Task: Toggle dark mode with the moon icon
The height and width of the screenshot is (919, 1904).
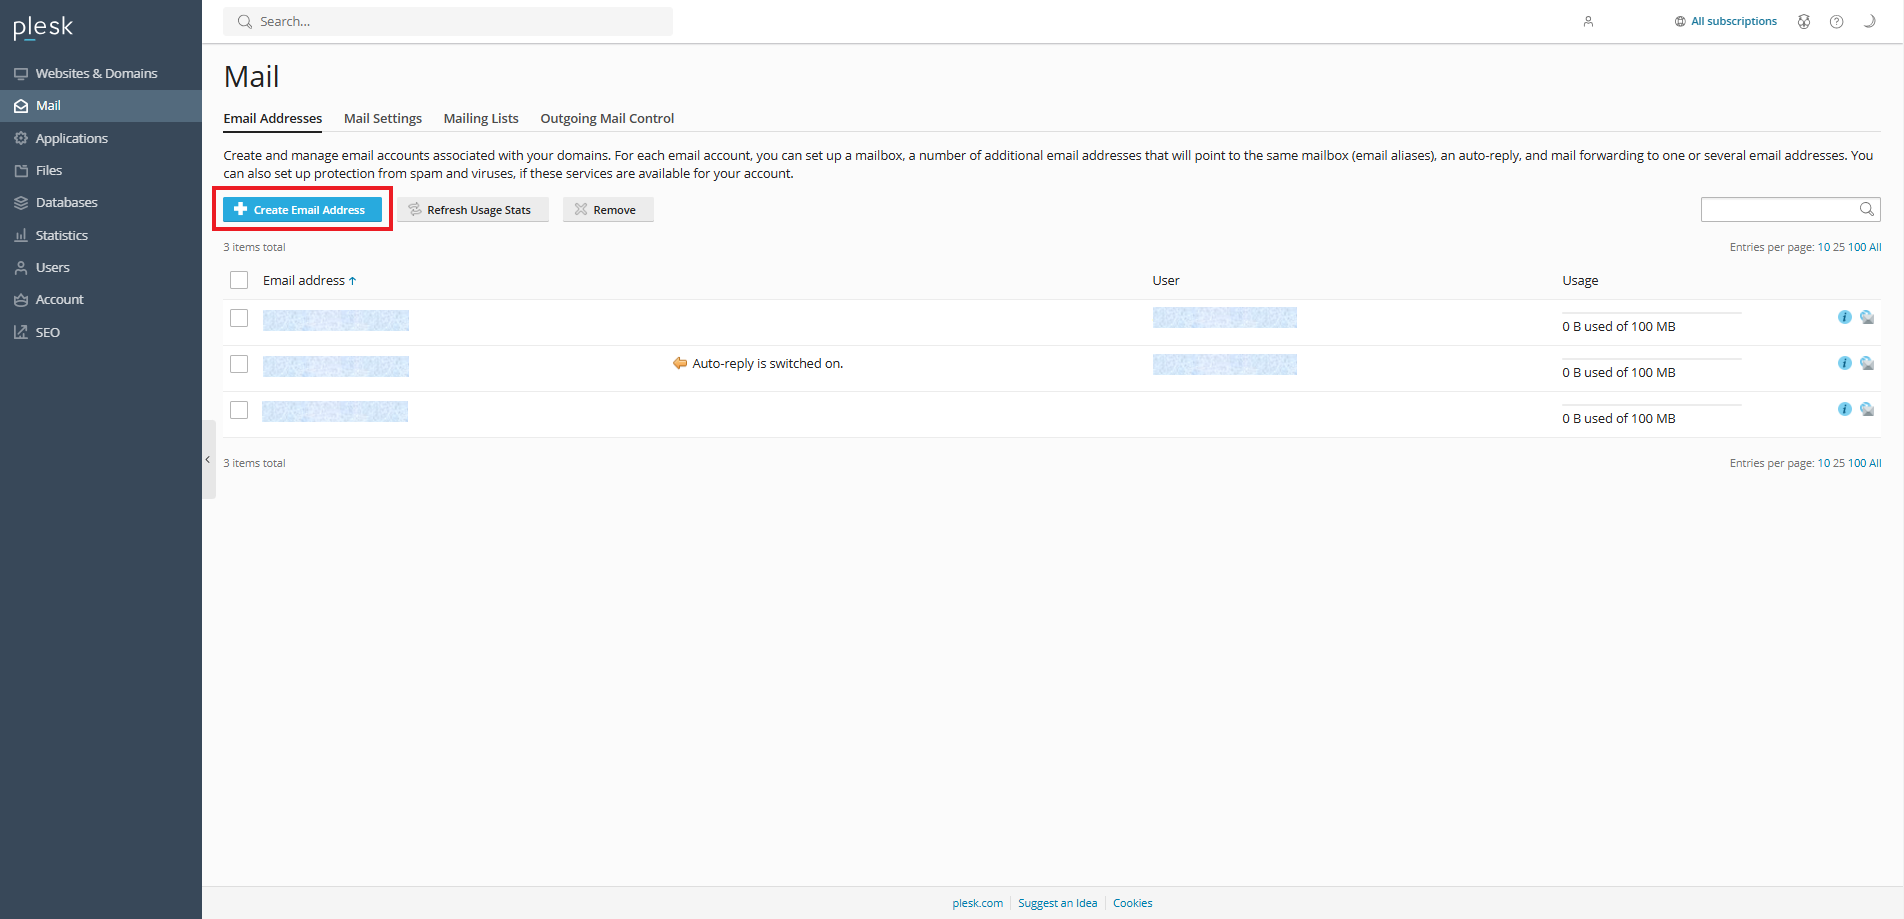Action: coord(1868,21)
